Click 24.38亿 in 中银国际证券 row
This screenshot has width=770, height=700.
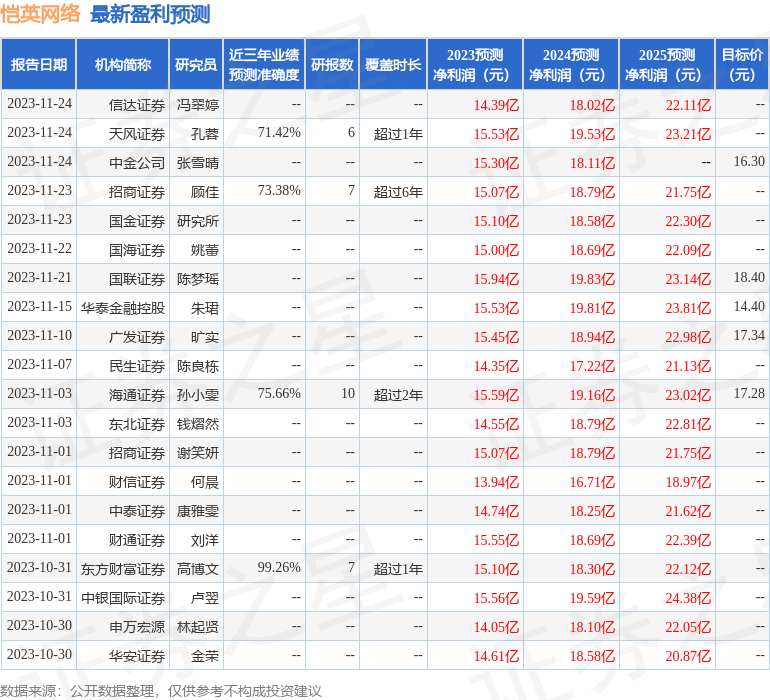point(688,598)
